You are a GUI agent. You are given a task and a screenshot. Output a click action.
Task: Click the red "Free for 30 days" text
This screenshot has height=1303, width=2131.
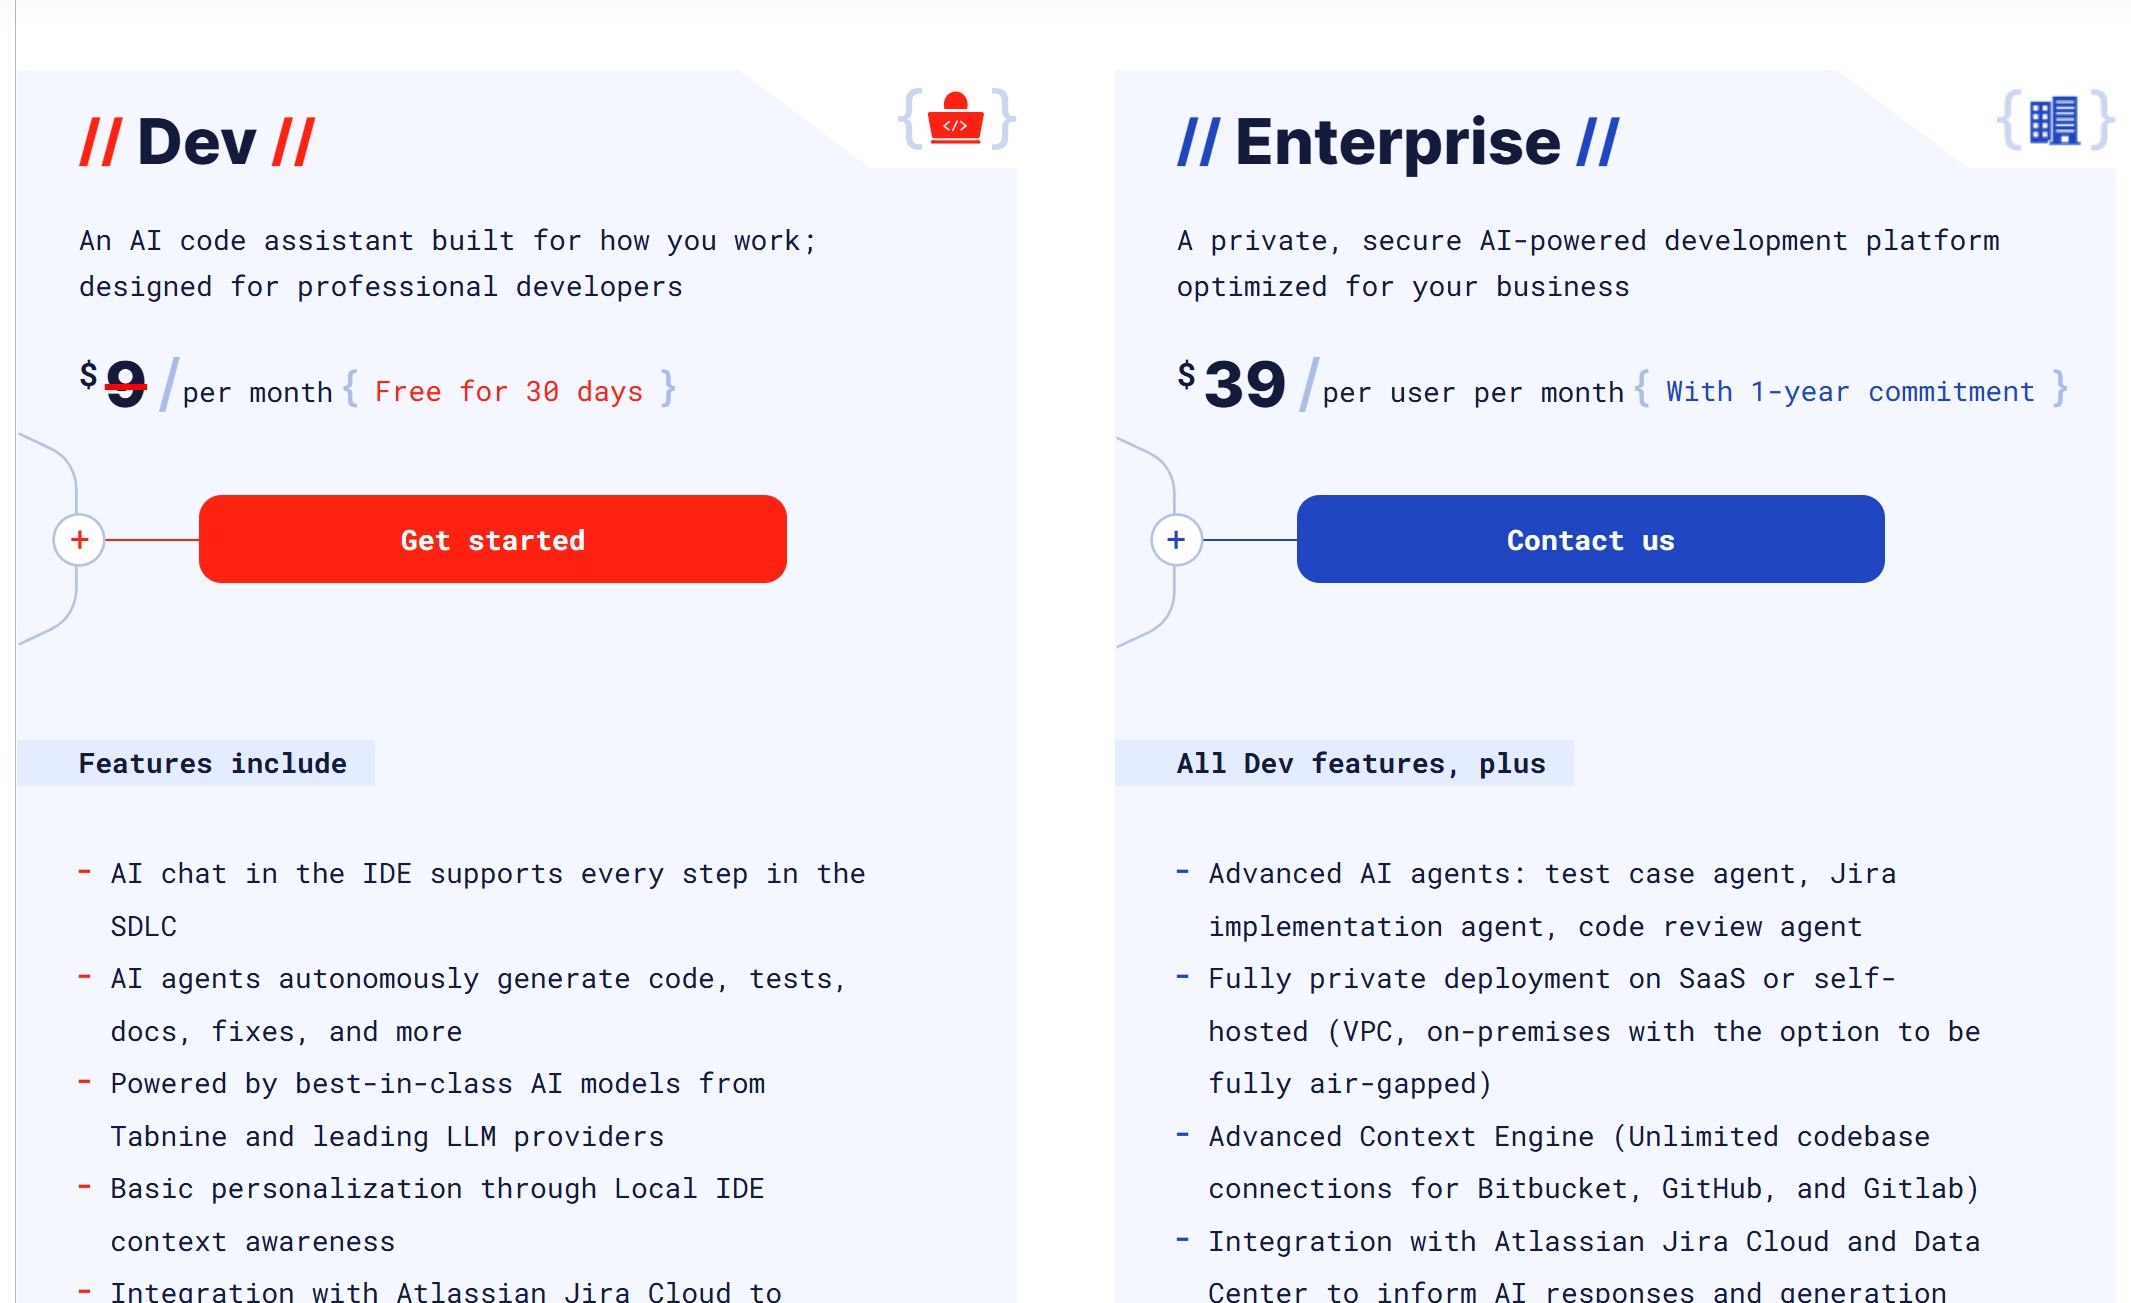click(x=508, y=391)
